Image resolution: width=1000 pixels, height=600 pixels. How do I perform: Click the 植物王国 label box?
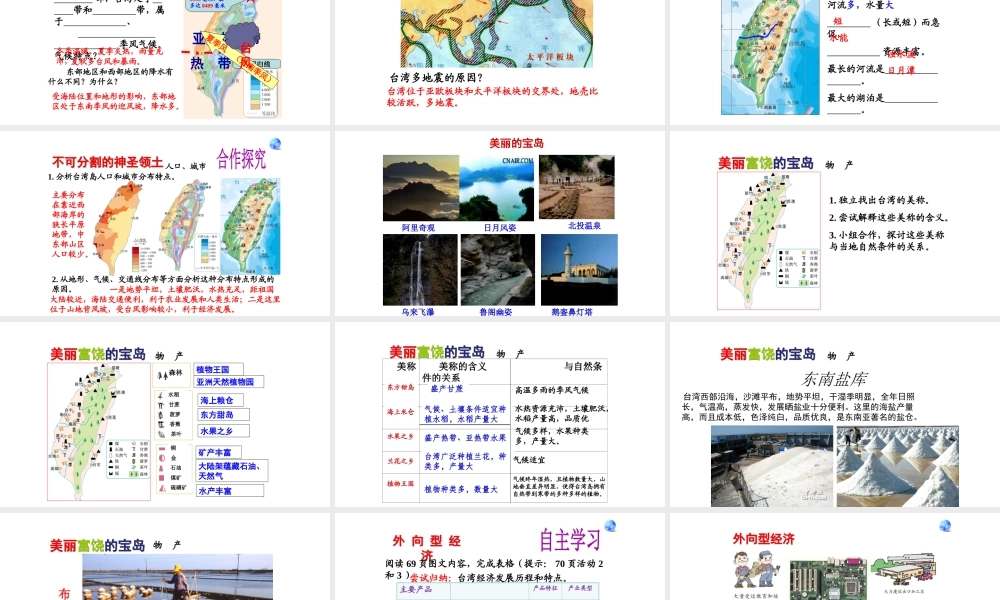219,369
